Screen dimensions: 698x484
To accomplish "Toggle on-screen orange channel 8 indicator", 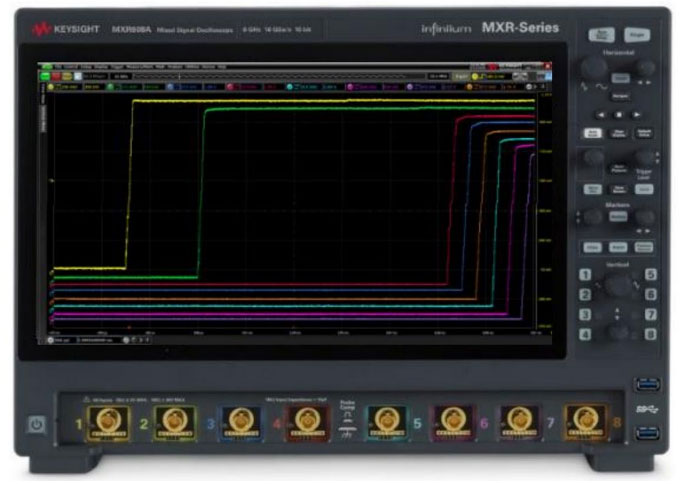I will tap(469, 87).
